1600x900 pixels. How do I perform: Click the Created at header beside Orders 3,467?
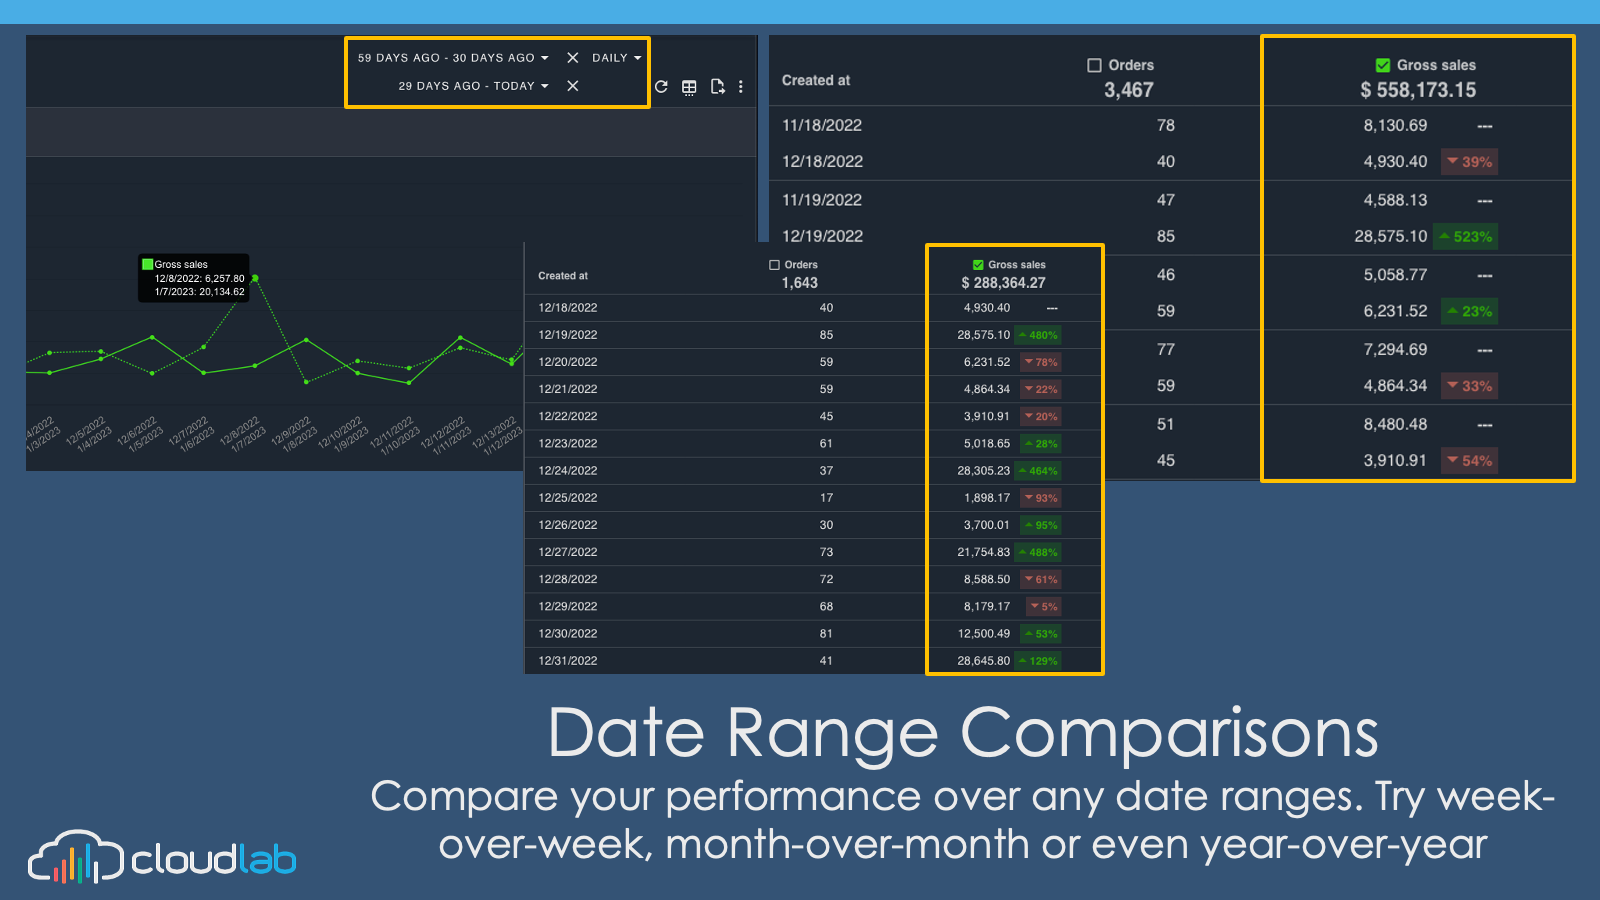[x=816, y=80]
